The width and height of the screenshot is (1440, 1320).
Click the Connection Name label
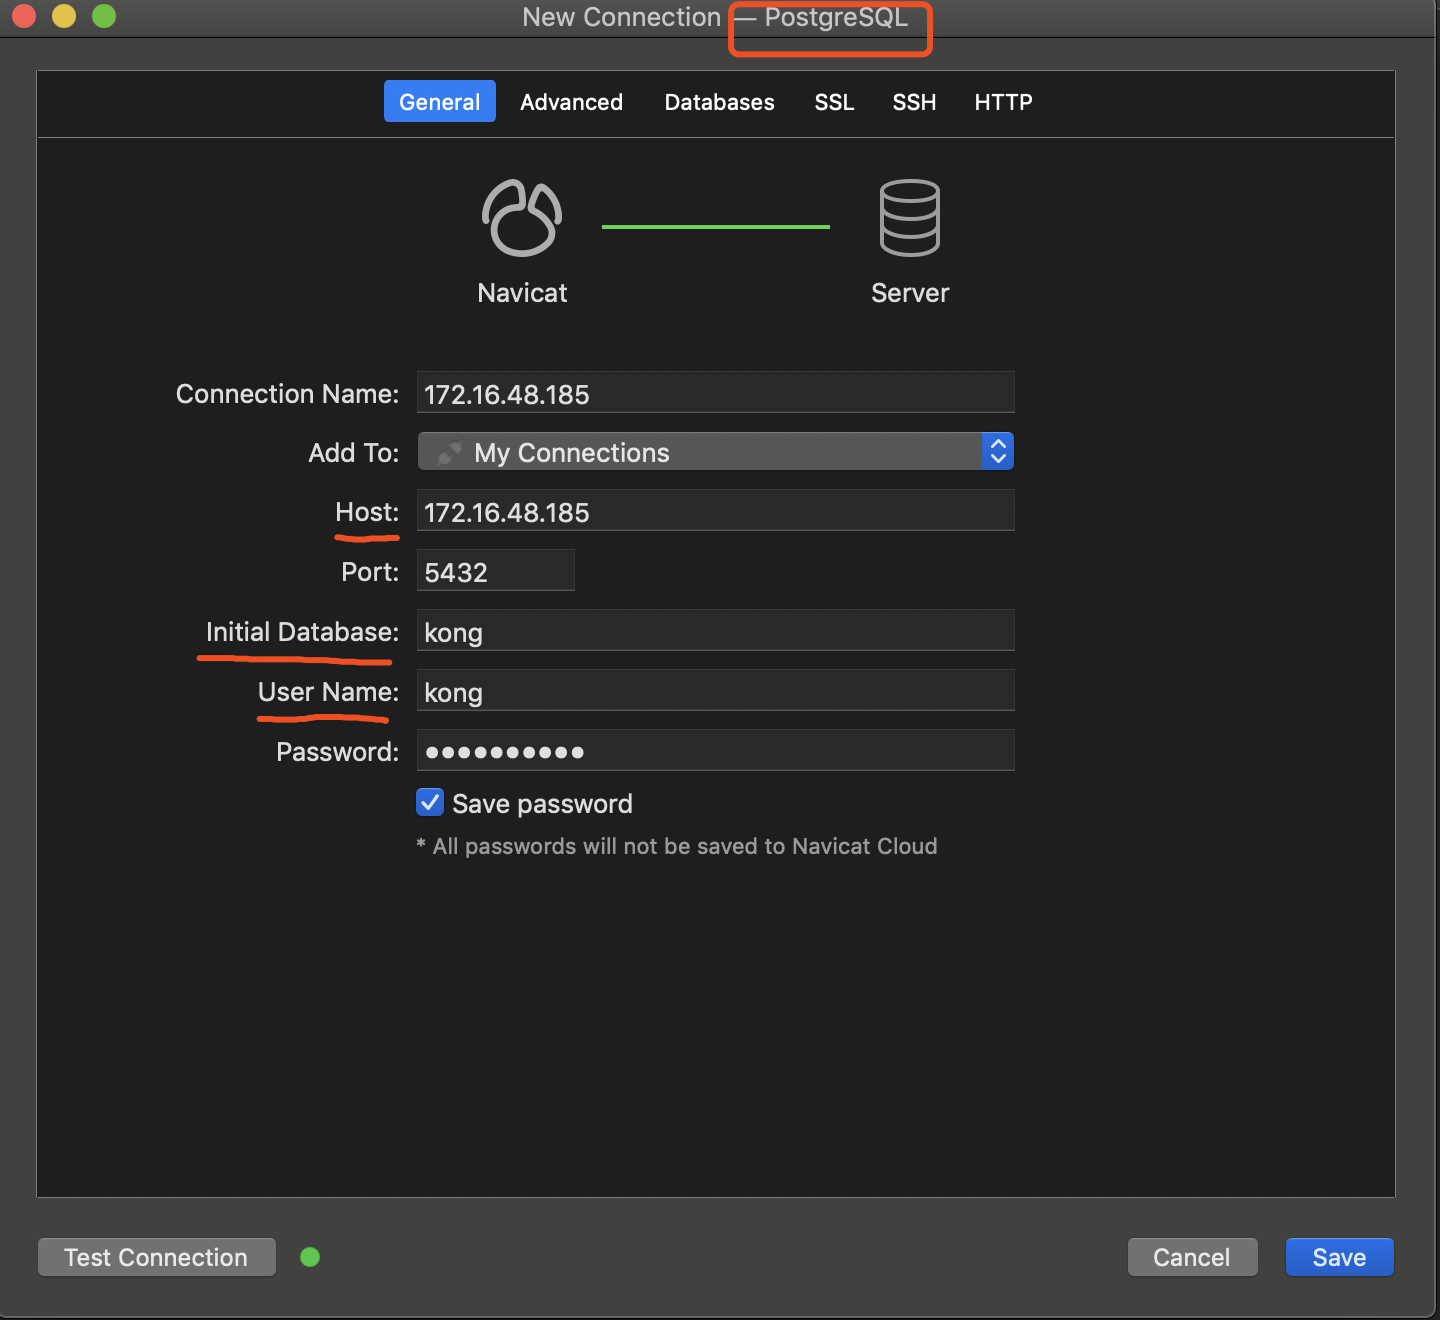point(288,394)
